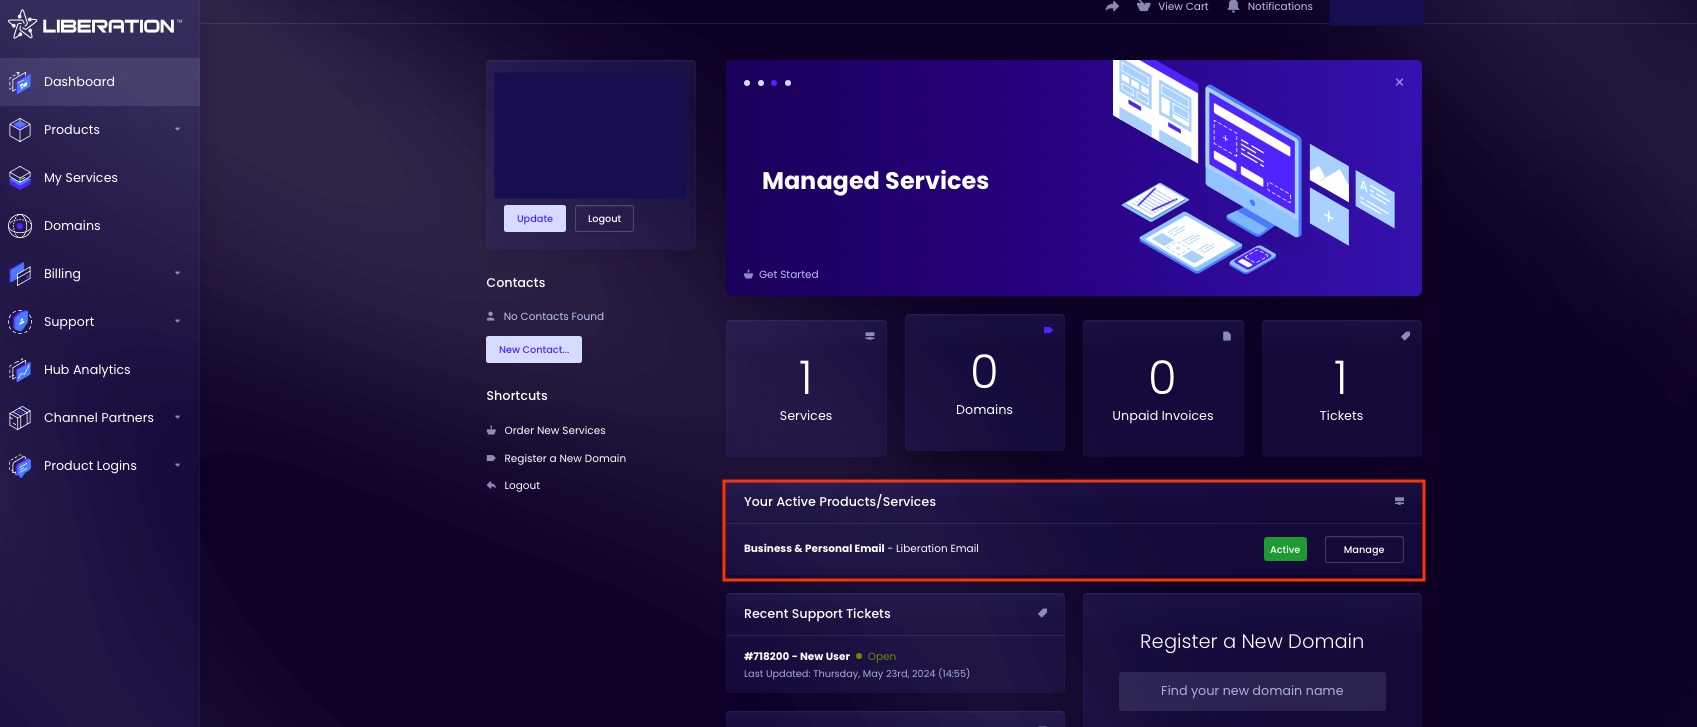Open Billing menu label
This screenshot has width=1697, height=727.
62,274
